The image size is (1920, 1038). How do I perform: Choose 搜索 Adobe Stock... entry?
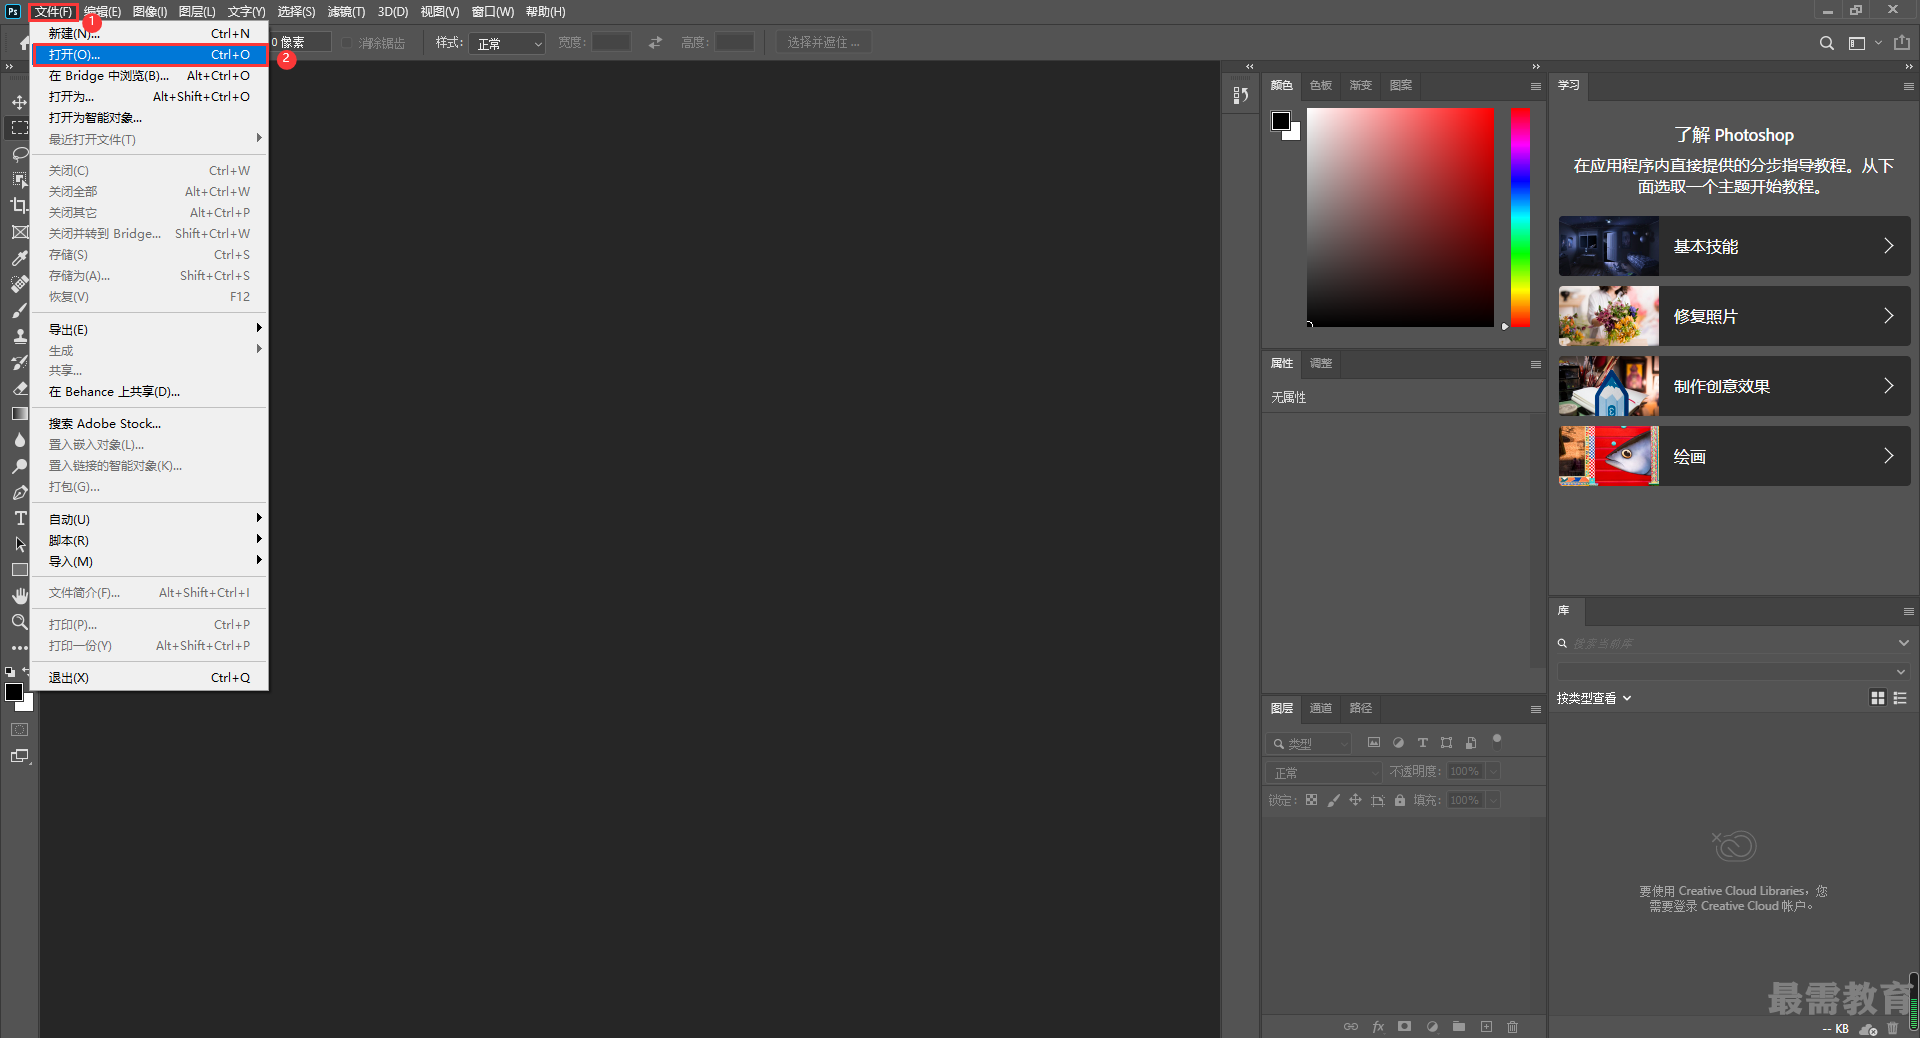[x=150, y=423]
